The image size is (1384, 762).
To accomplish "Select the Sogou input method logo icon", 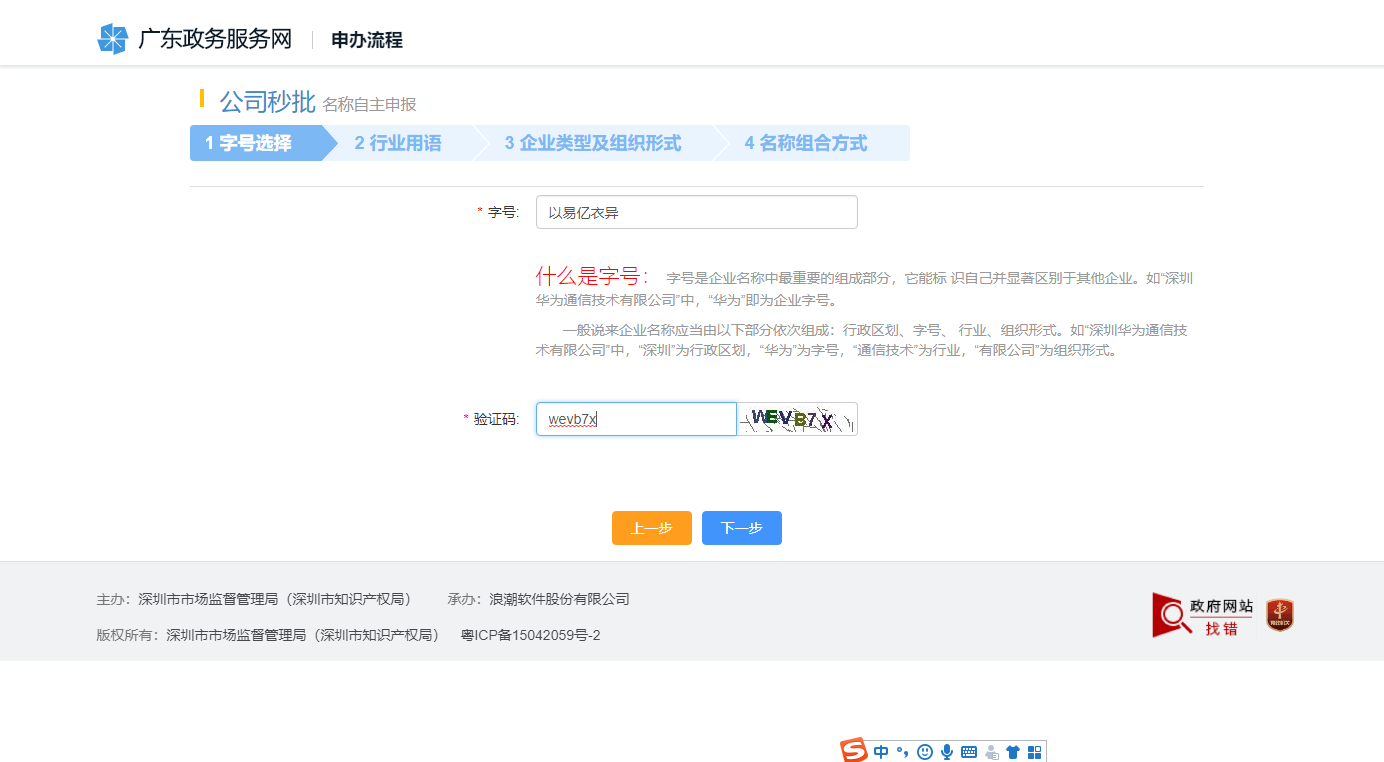I will point(854,750).
